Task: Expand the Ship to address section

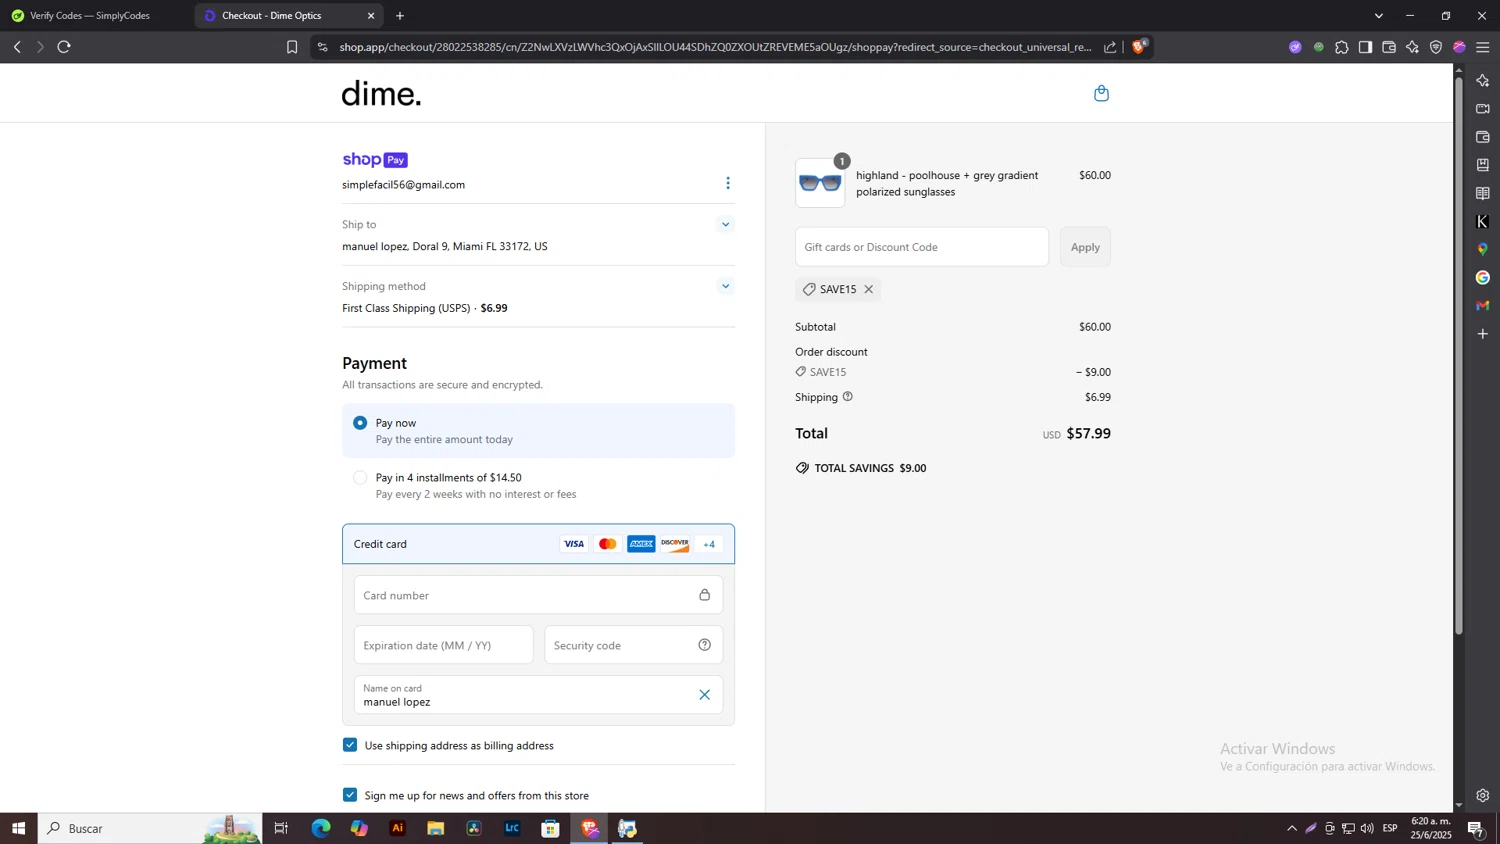Action: pyautogui.click(x=726, y=224)
